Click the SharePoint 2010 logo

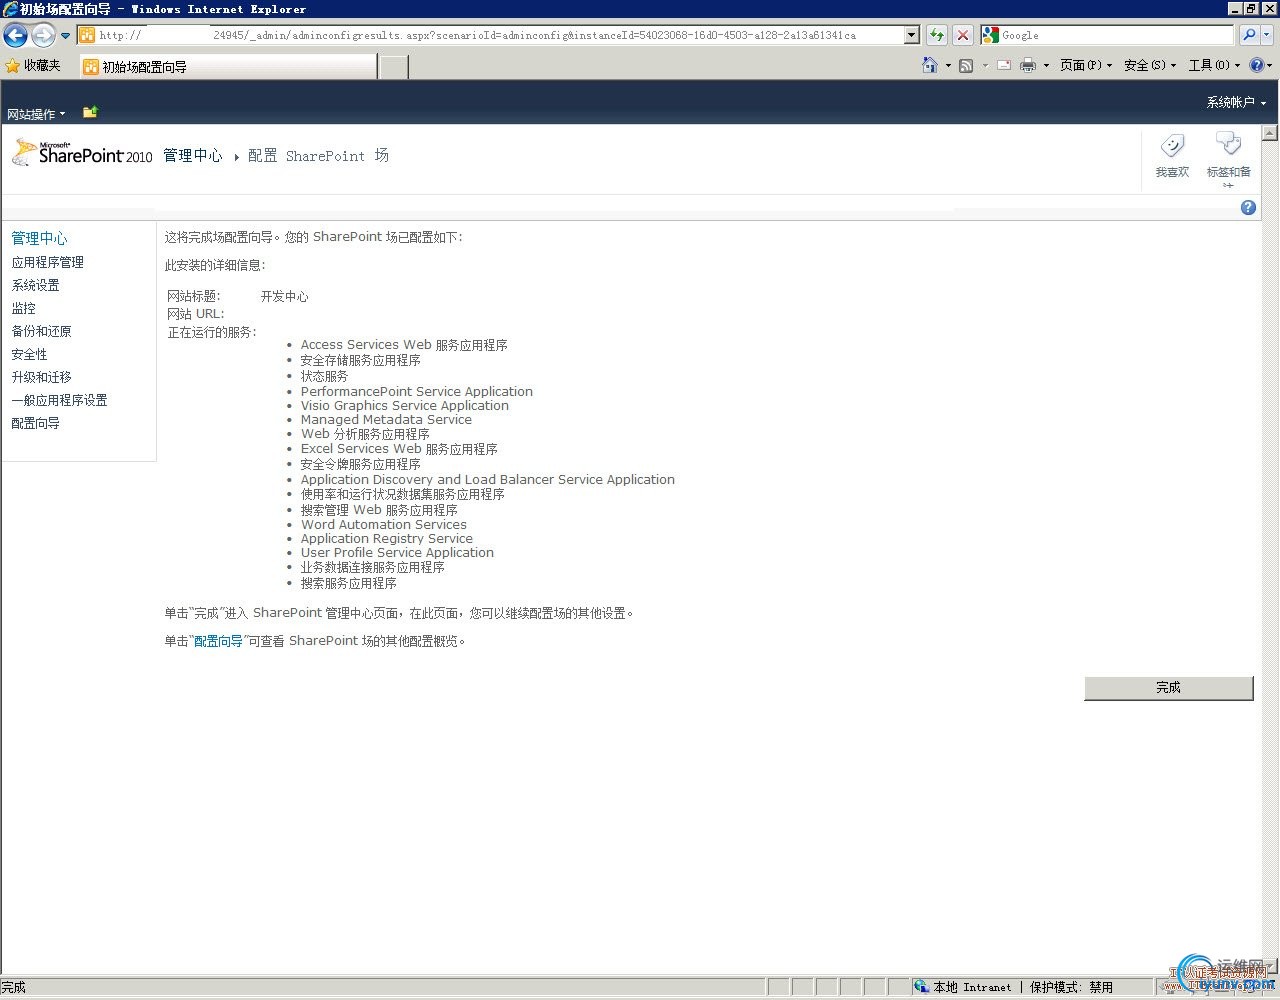82,153
